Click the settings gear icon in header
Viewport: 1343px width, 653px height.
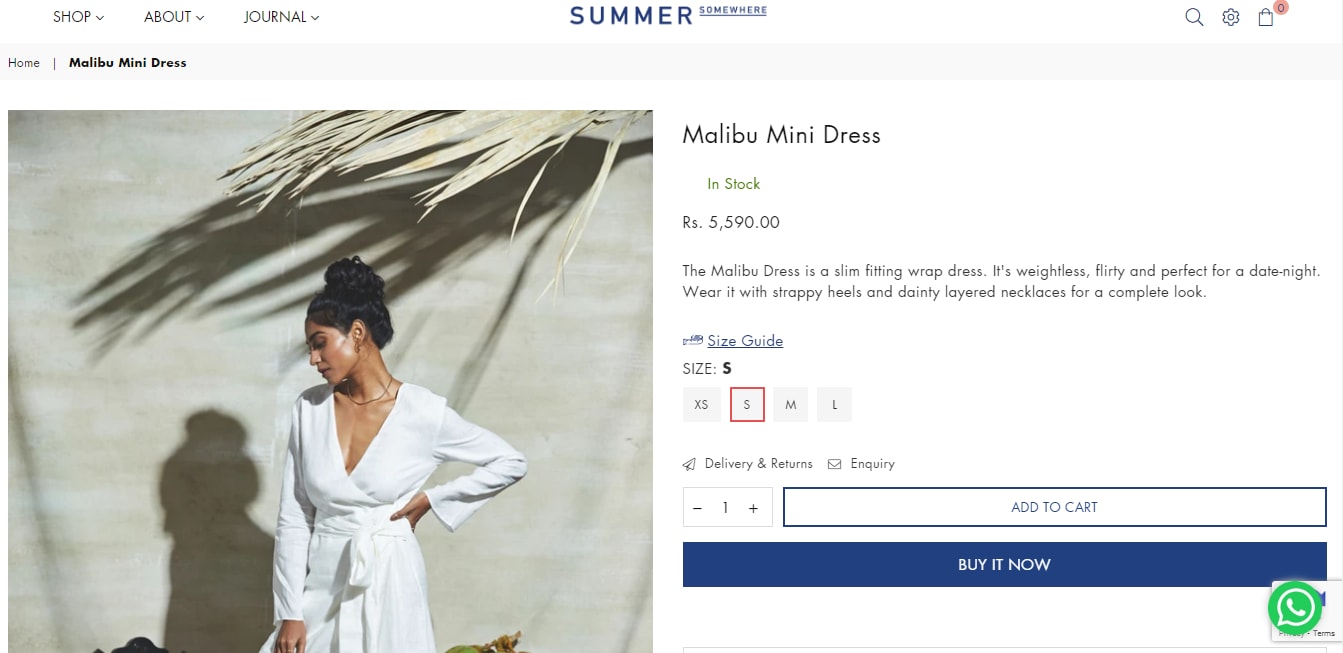(x=1230, y=17)
